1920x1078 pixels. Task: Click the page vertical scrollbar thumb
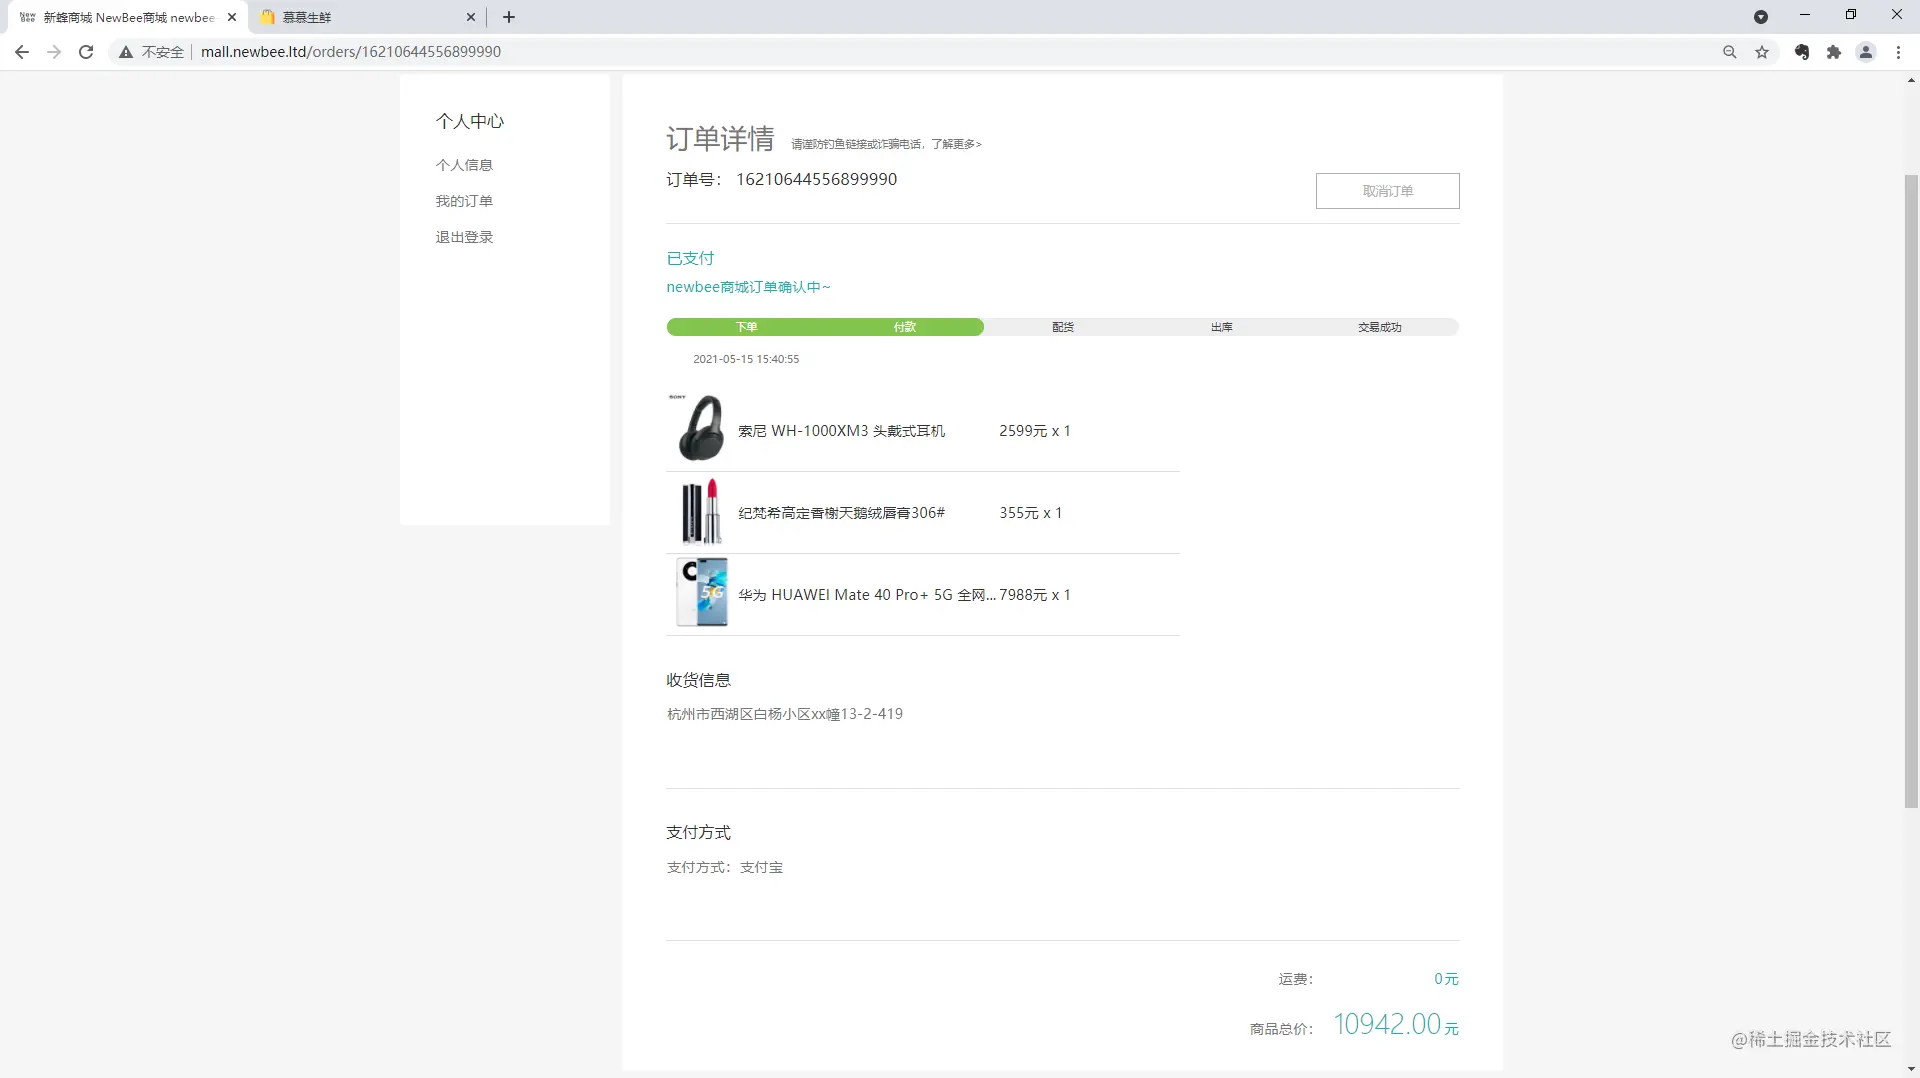(x=1911, y=490)
